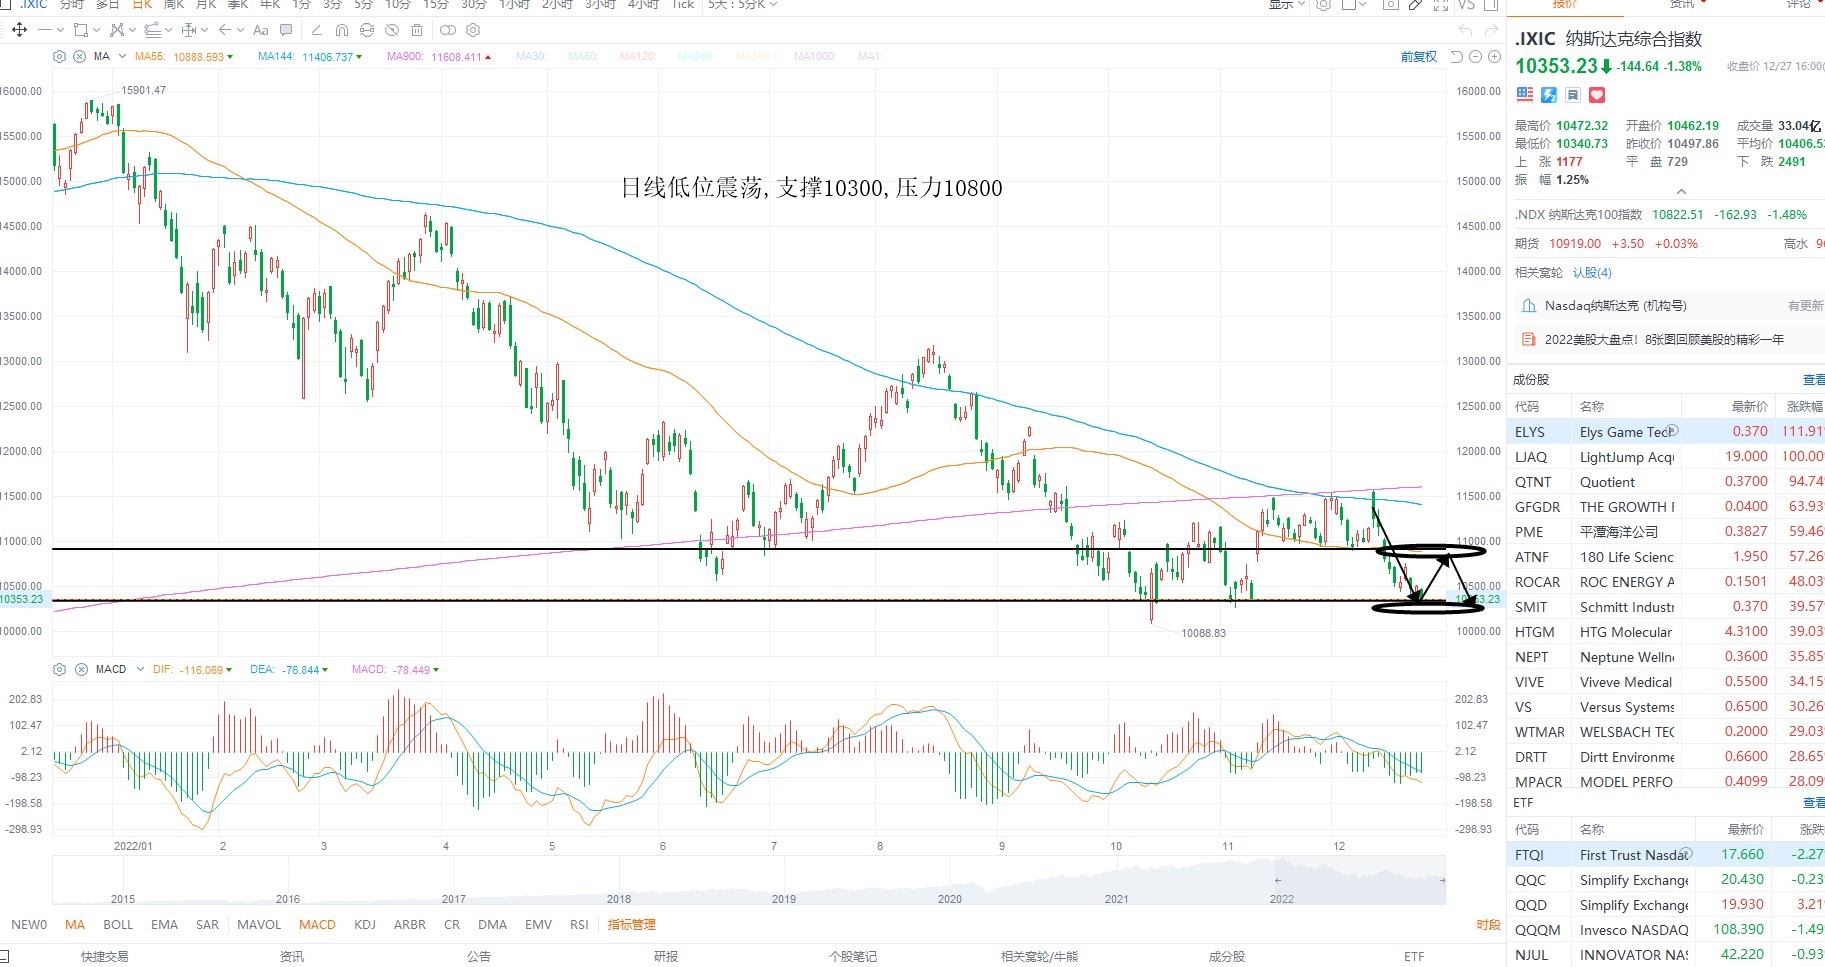Click the 快速交易 quick trade tab

(x=104, y=957)
